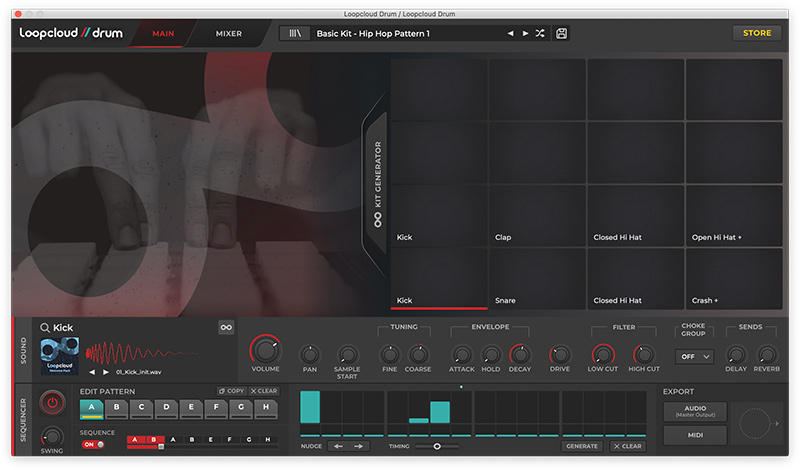Viewport: 800px width, 470px height.
Task: Click the kick sample artwork thumbnail
Action: coord(60,356)
